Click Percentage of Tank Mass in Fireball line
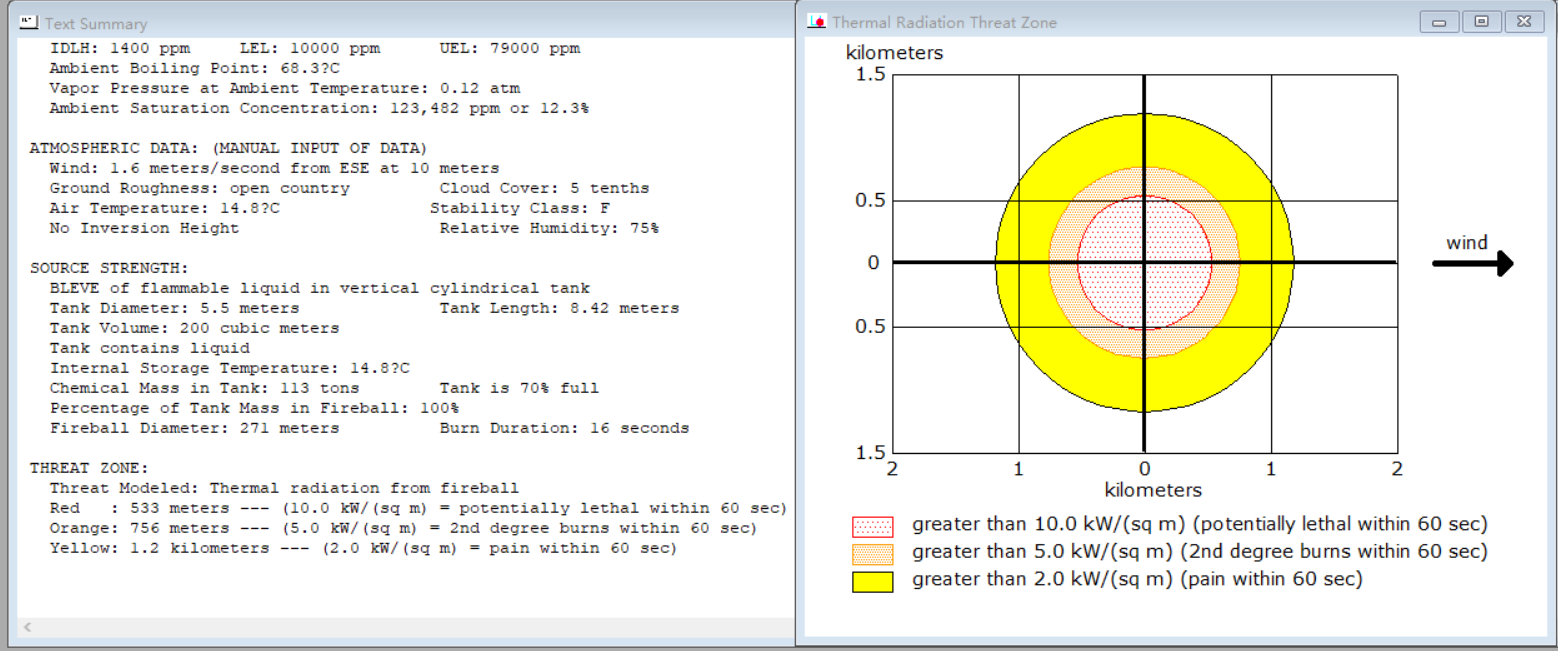Screen dimensions: 1558x651 254,408
